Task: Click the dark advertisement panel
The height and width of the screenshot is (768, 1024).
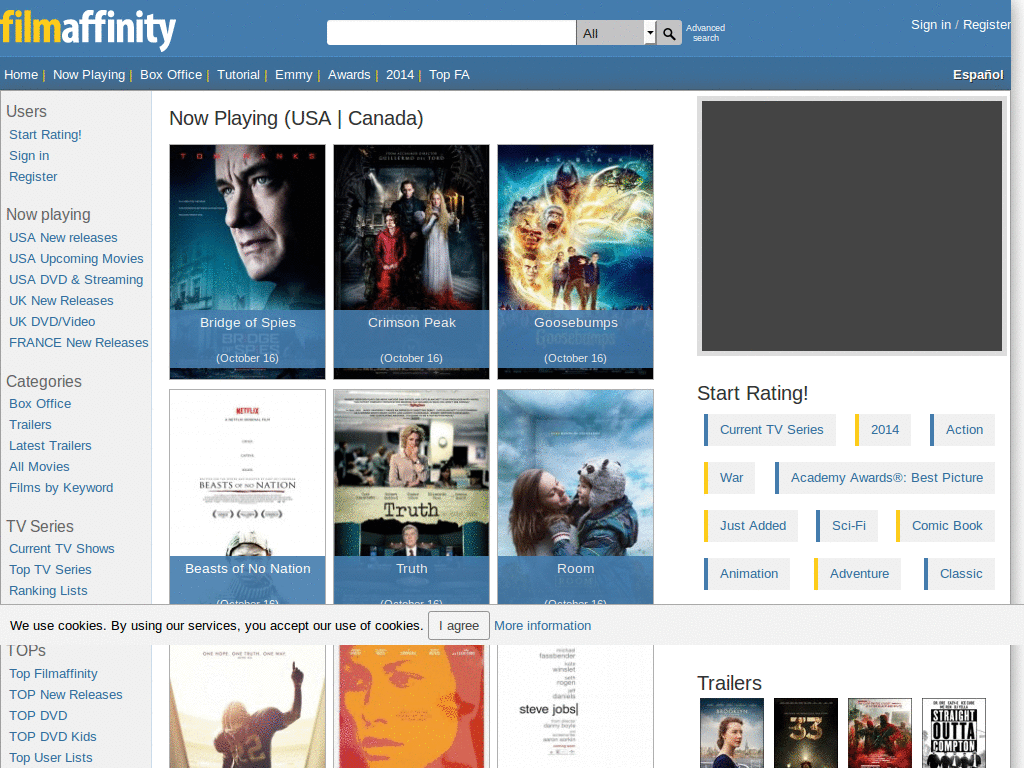Action: 852,226
